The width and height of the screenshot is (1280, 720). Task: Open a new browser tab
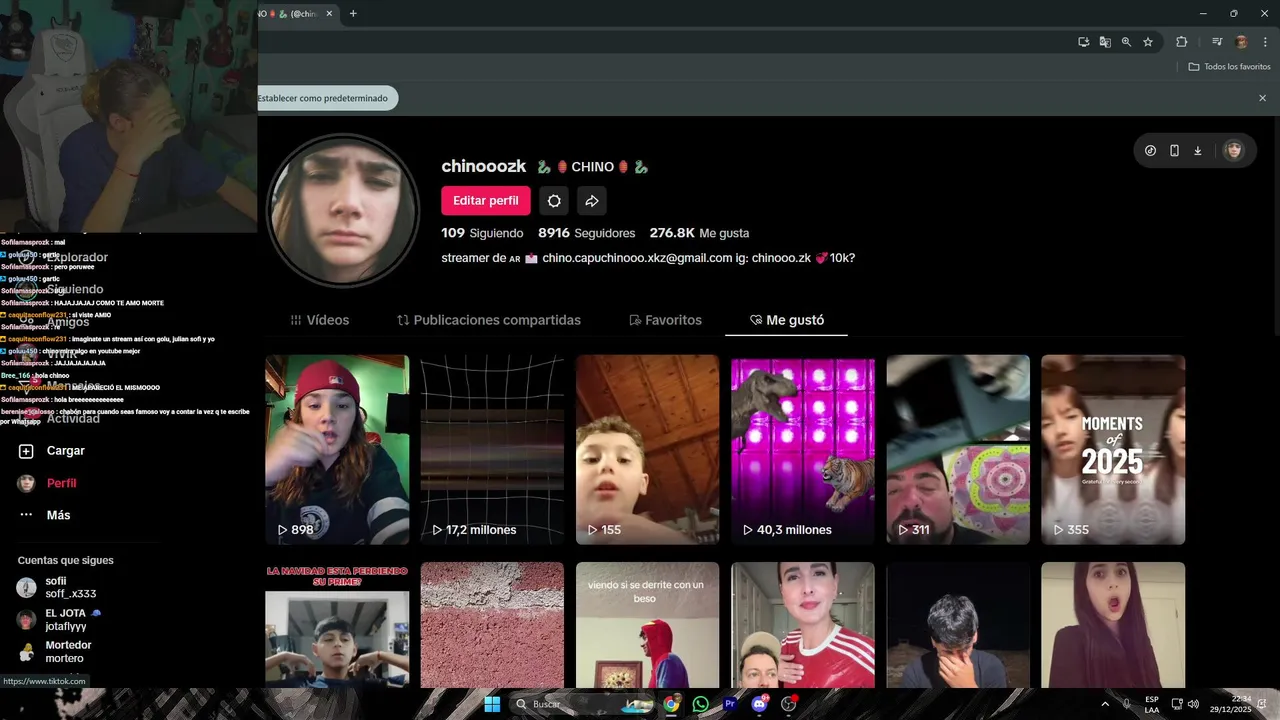(353, 14)
